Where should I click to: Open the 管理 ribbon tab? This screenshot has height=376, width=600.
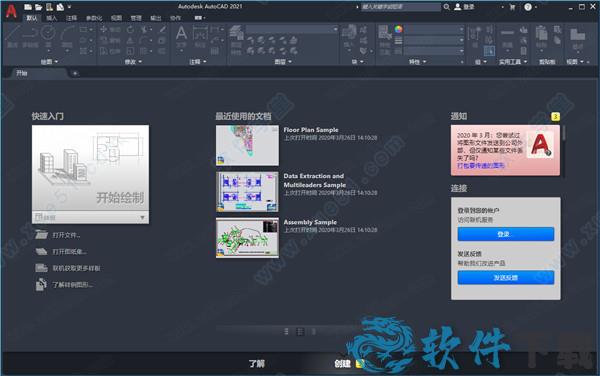136,18
